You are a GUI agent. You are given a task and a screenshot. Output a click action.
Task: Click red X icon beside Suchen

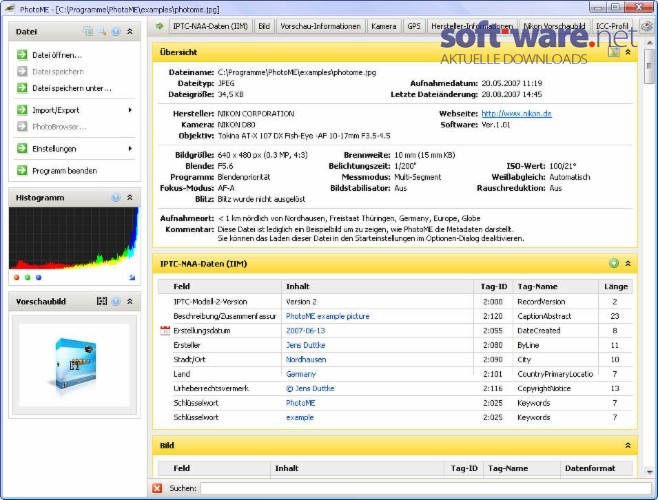click(x=157, y=488)
